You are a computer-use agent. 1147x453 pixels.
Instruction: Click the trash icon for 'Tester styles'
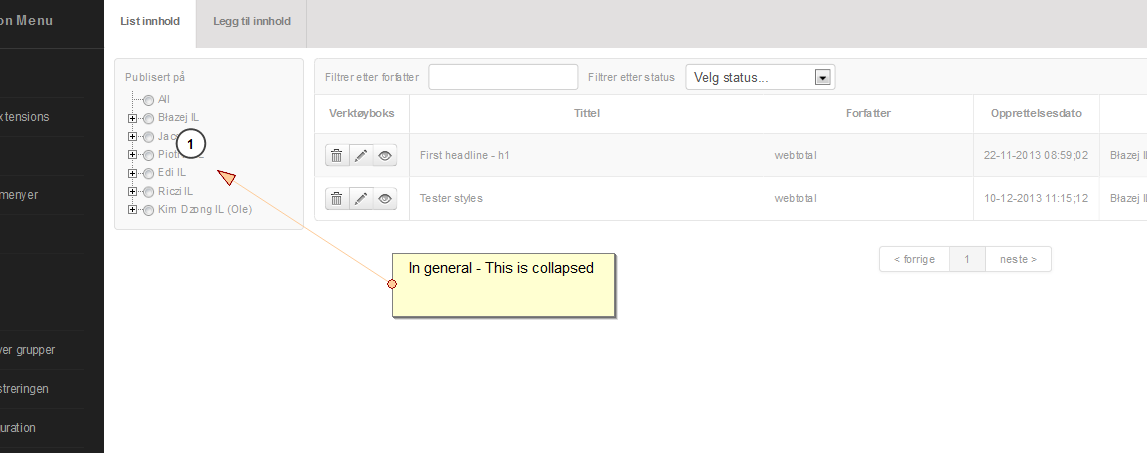coord(337,198)
